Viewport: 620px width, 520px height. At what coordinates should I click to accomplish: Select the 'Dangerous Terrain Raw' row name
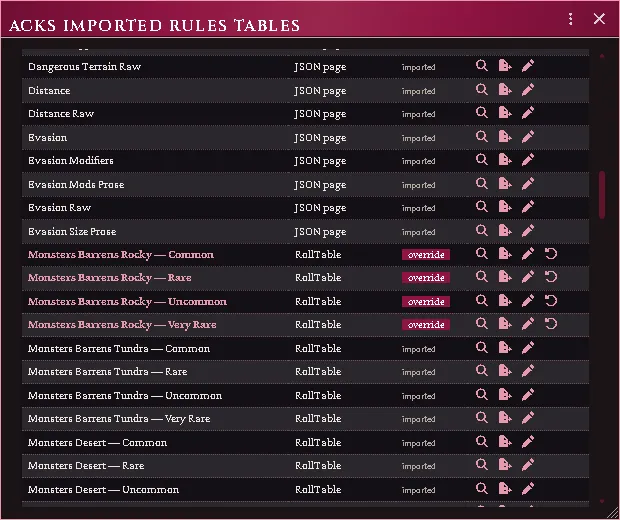[85, 66]
